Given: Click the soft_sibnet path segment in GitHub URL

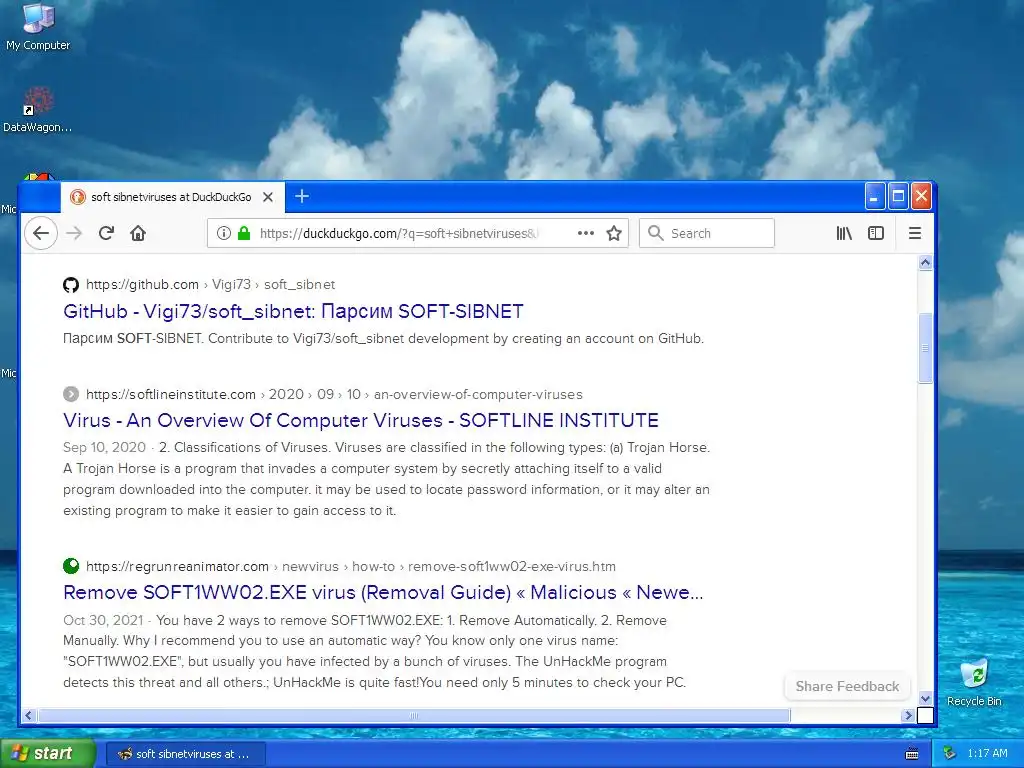Looking at the screenshot, I should (299, 285).
